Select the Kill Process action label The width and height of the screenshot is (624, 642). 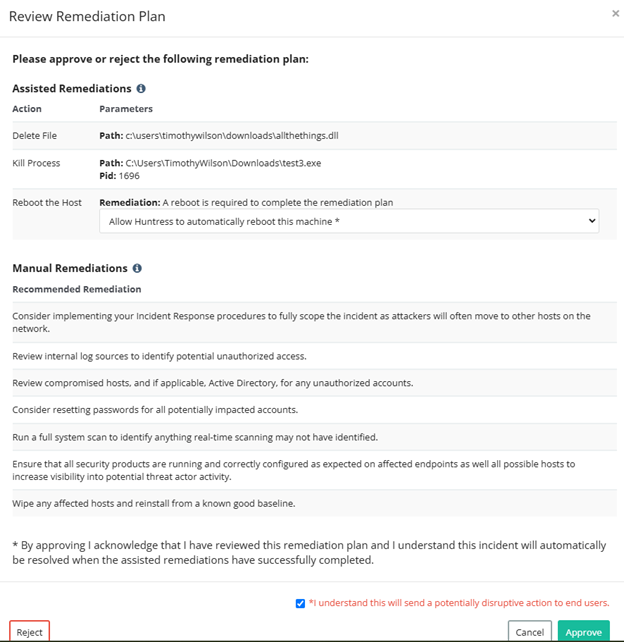36,162
